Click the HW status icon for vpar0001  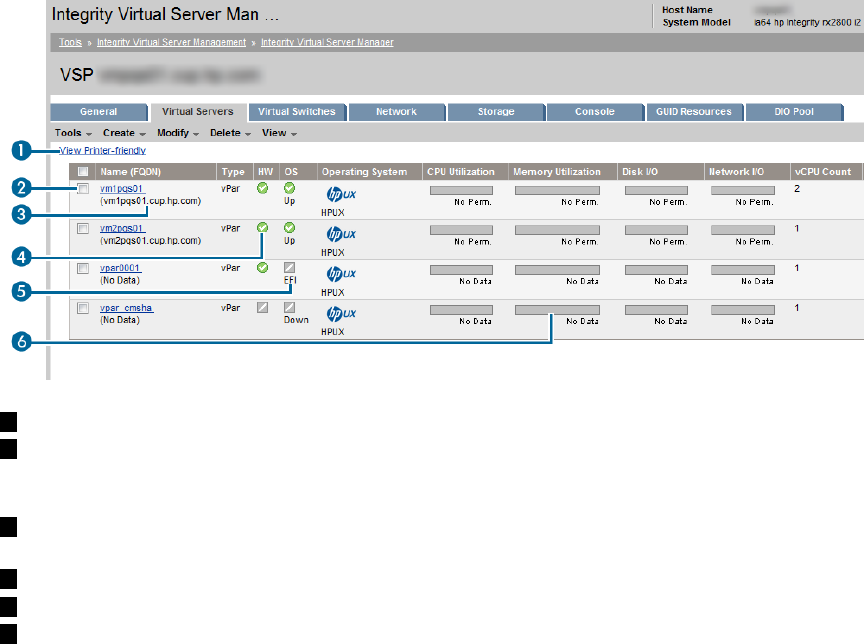(x=262, y=268)
